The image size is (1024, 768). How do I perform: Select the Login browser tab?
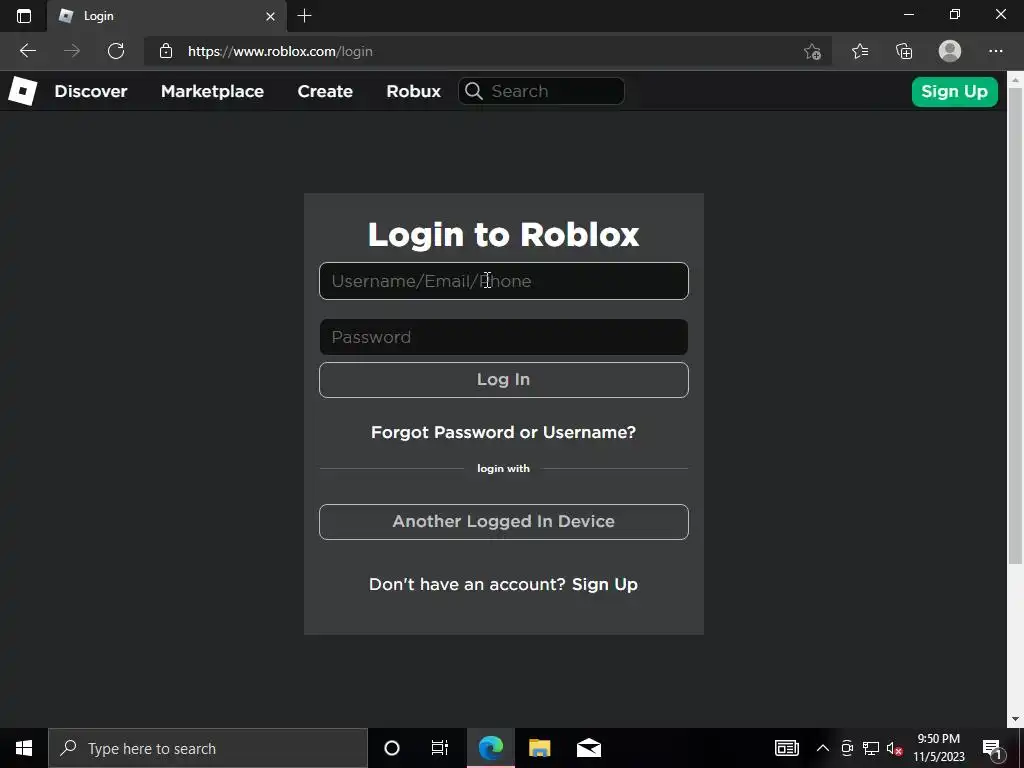click(x=167, y=16)
